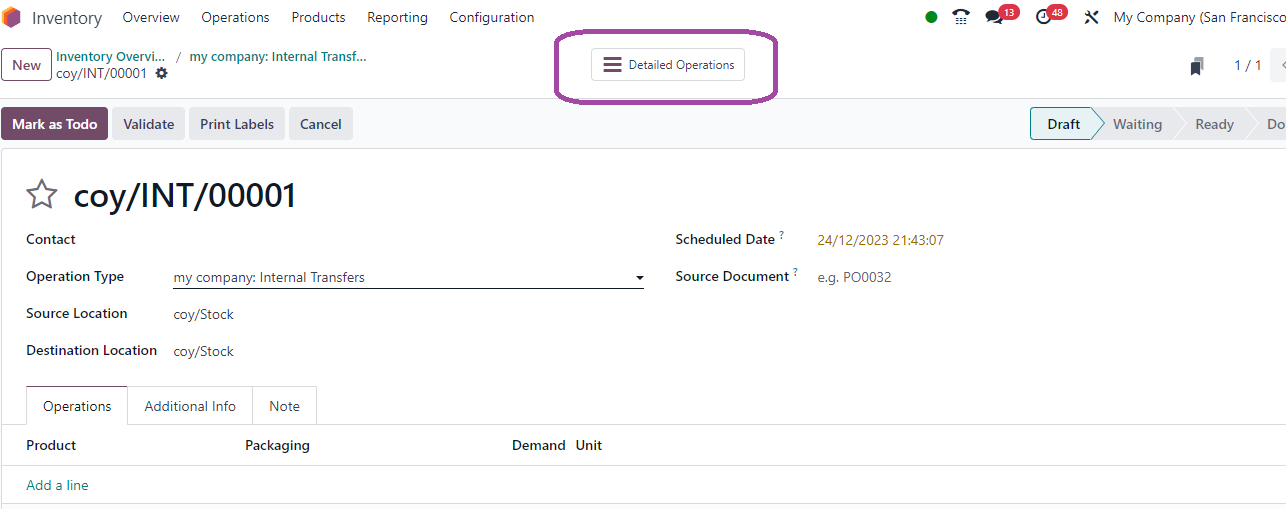Click the debug tools wrench icon
This screenshot has width=1286, height=509.
click(1091, 17)
